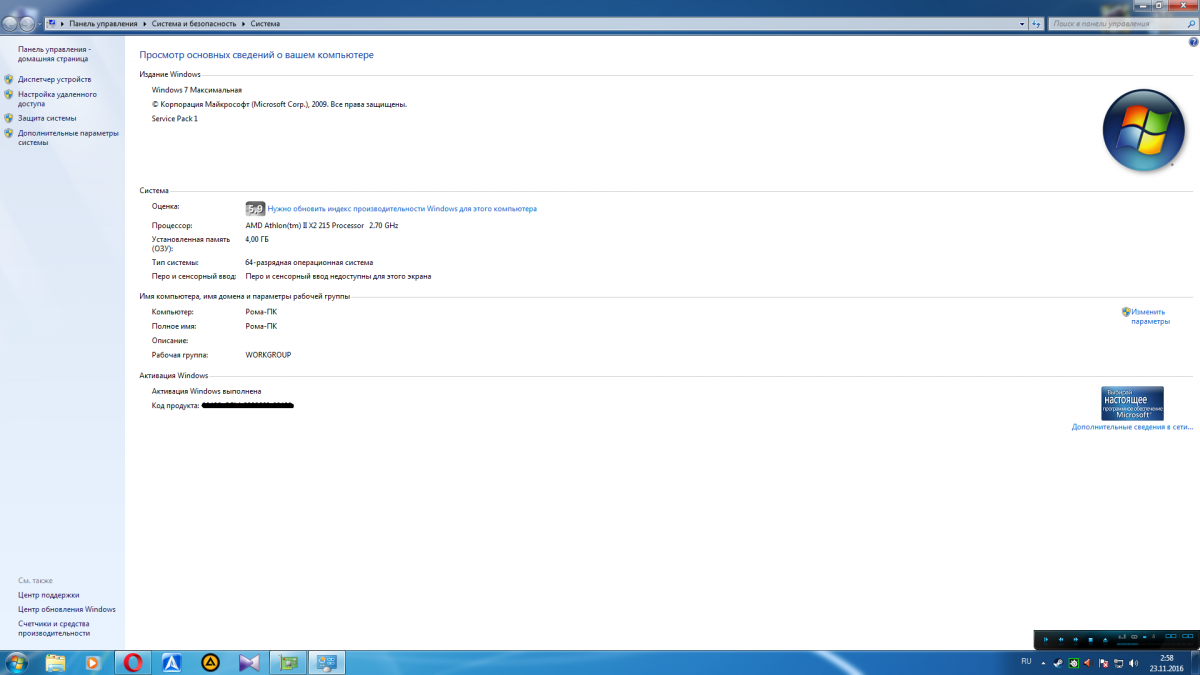Click 'Windows 7 Максимальная' edition text
The image size is (1200, 675).
pyautogui.click(x=196, y=90)
